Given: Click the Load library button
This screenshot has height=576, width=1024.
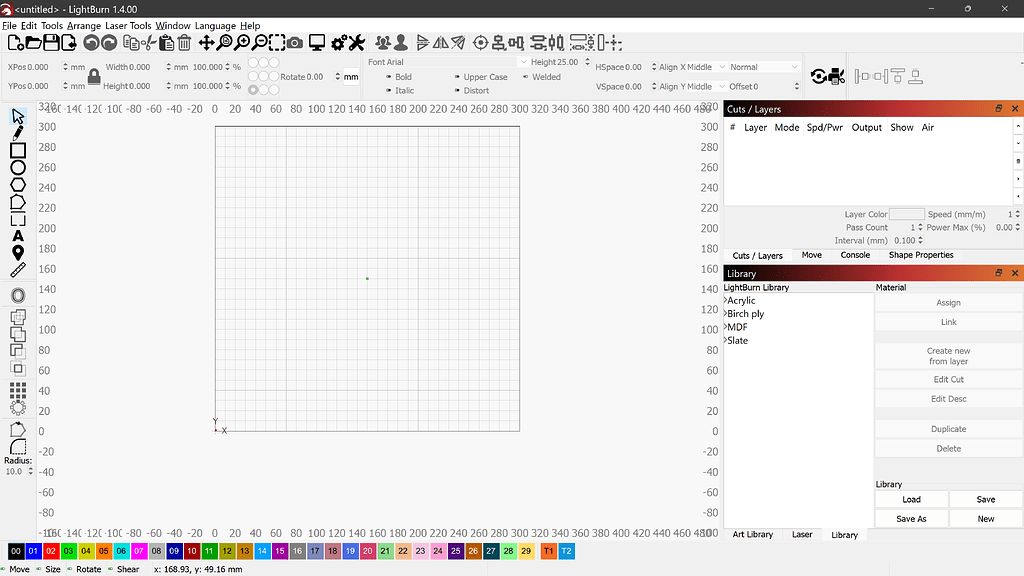Looking at the screenshot, I should click(911, 500).
